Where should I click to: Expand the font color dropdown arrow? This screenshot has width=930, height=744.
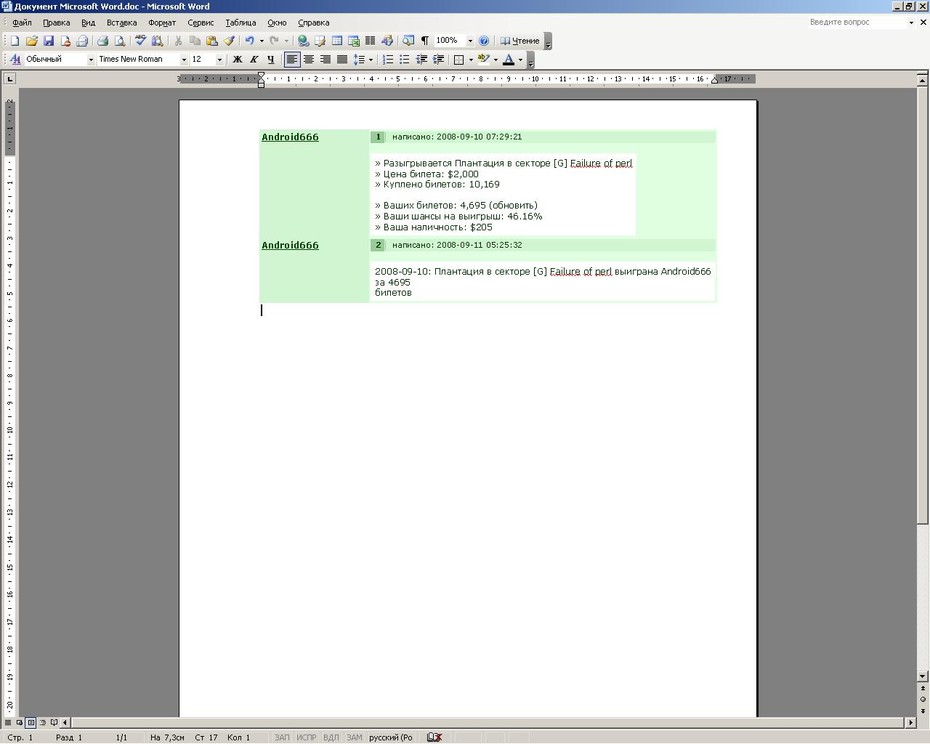point(520,59)
